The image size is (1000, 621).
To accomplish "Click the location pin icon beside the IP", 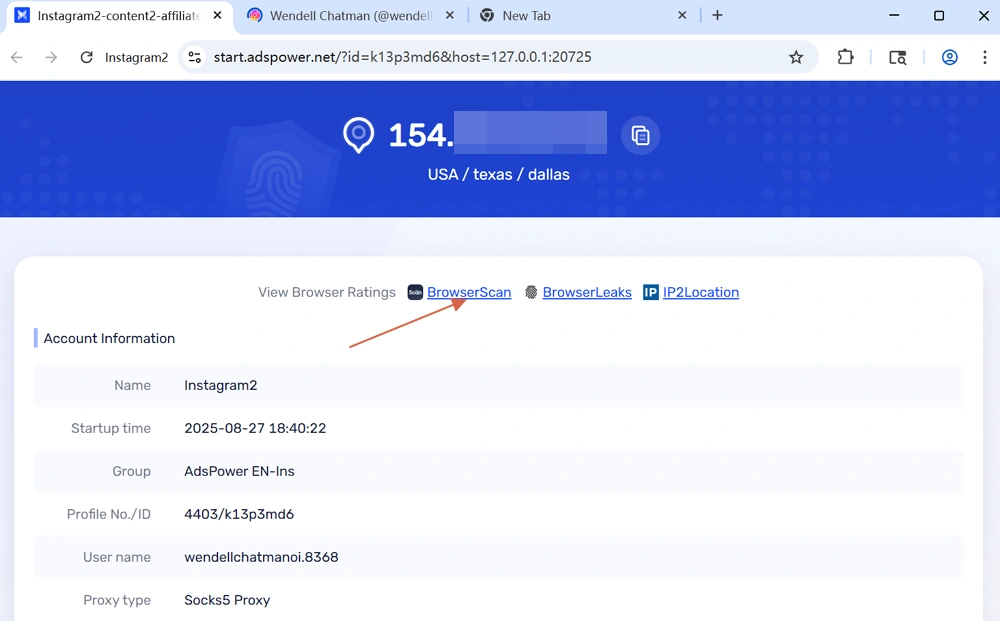I will (358, 135).
